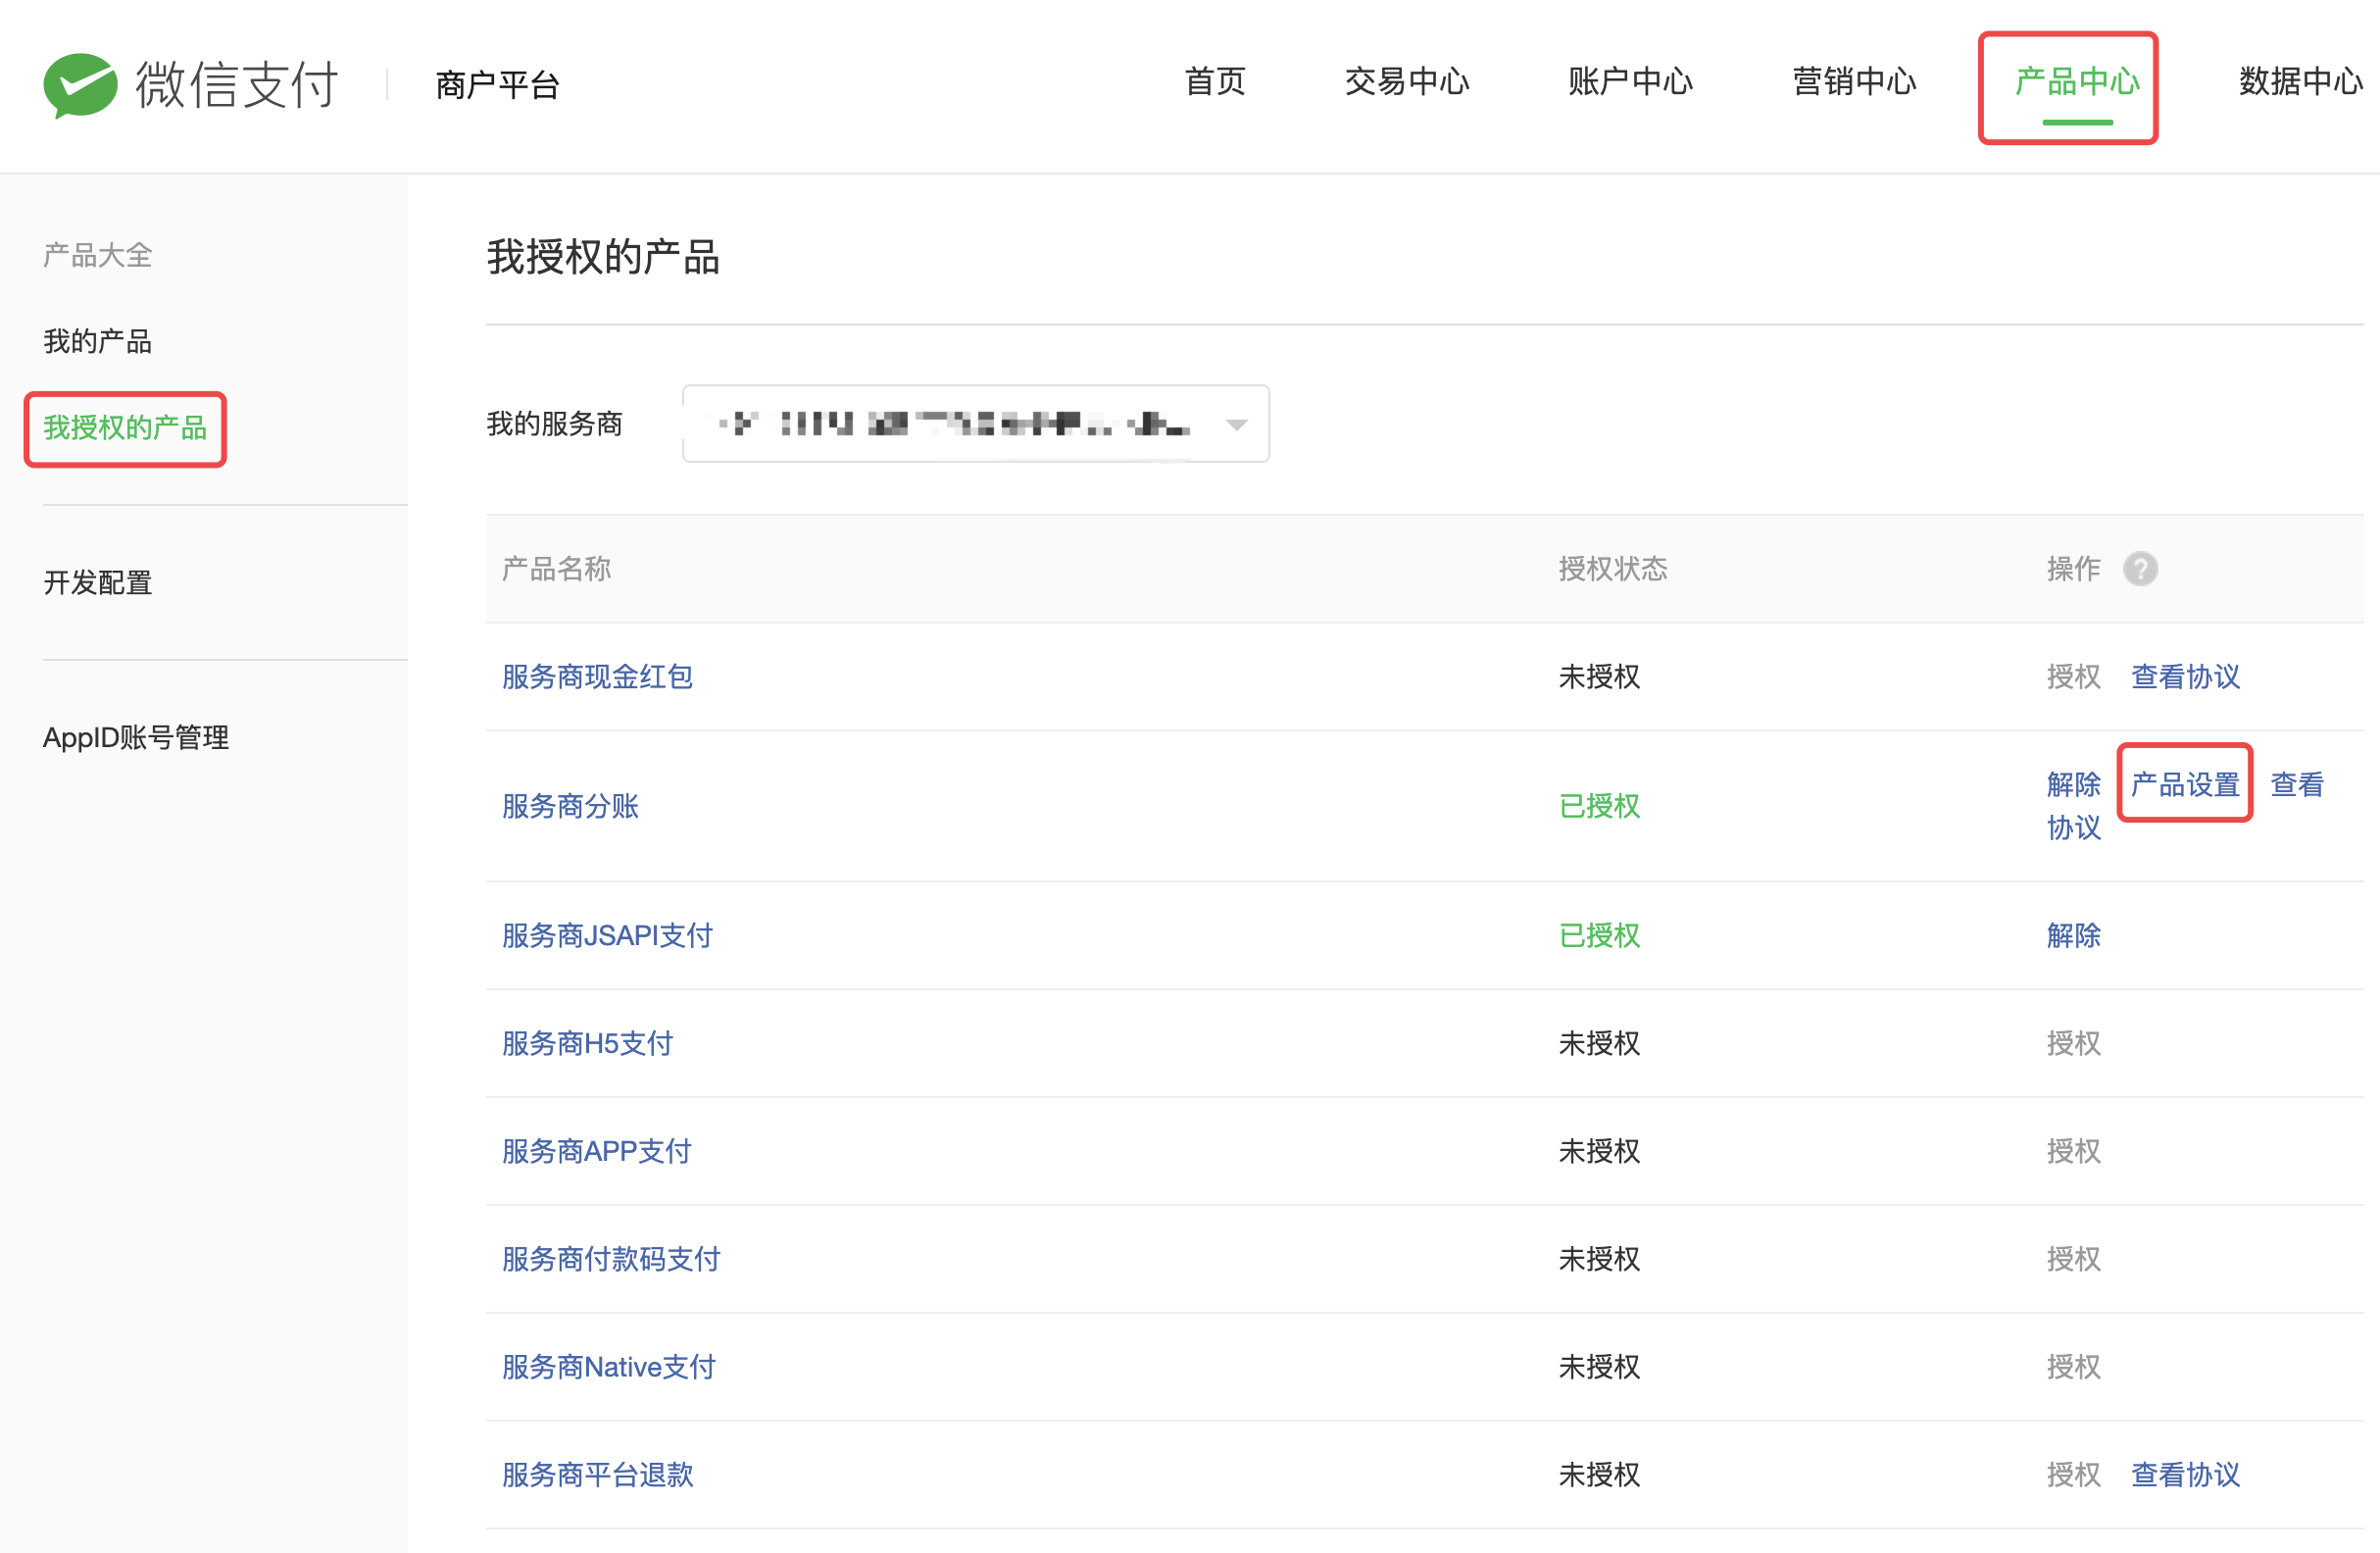This screenshot has width=2380, height=1553.
Task: Click the 我授权的产品 page title
Action: [x=603, y=258]
